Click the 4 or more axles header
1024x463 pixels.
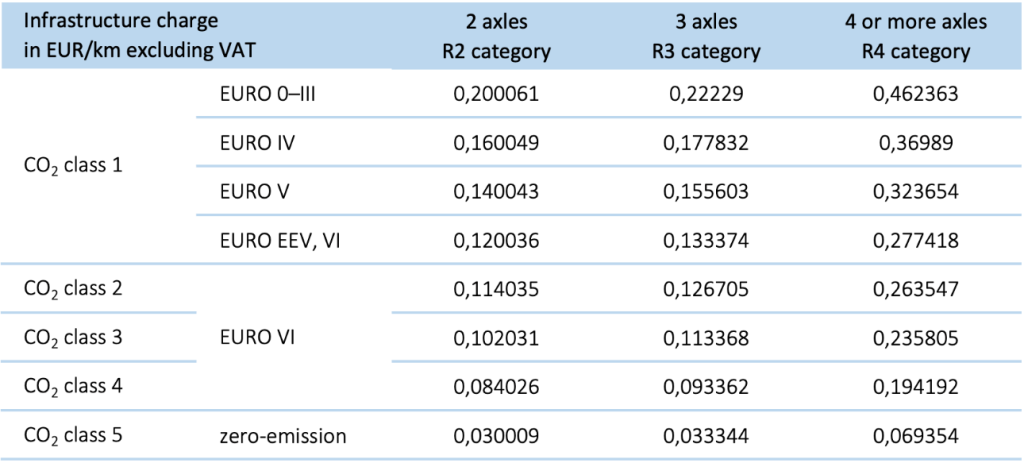click(x=915, y=36)
